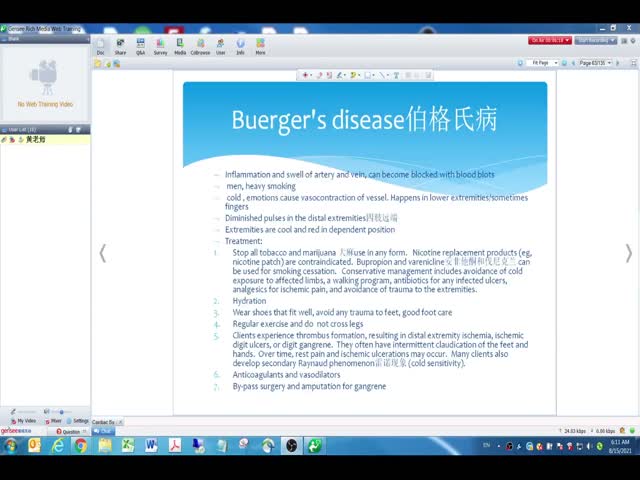Show the Info panel
The height and width of the screenshot is (480, 640).
pyautogui.click(x=240, y=47)
